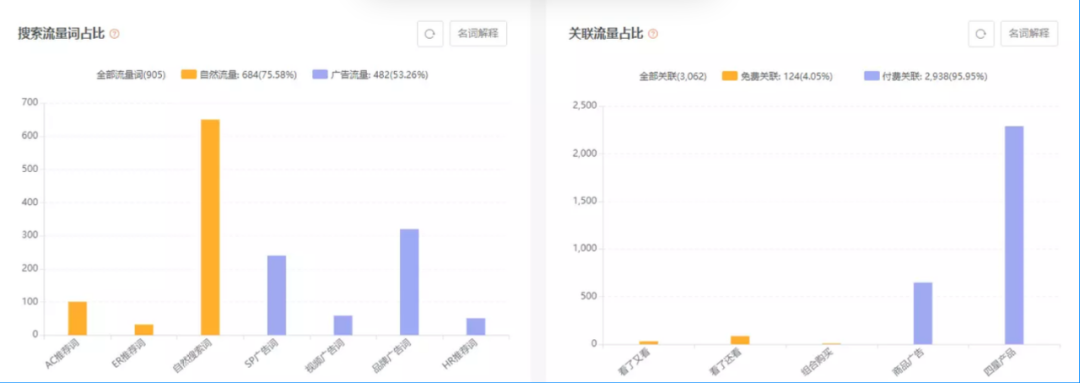Click the 搜索流量词占比 chart title
The width and height of the screenshot is (1080, 383).
click(x=61, y=33)
